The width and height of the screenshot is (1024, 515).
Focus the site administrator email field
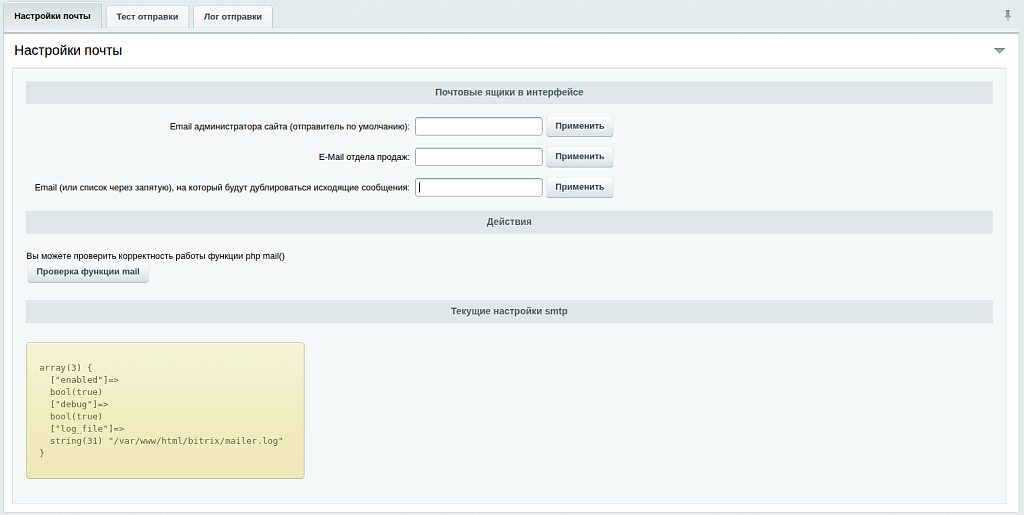pyautogui.click(x=478, y=127)
